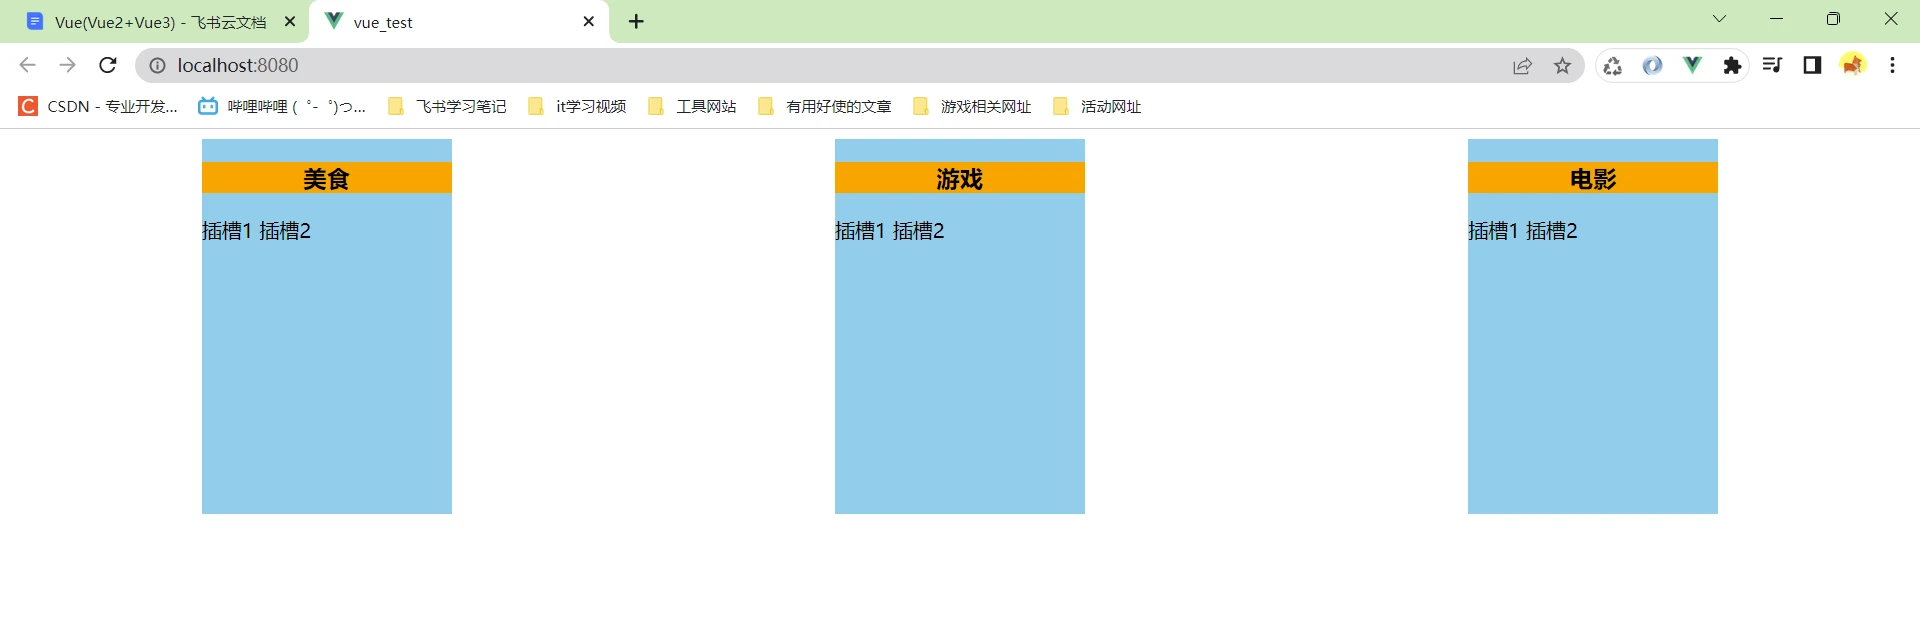The image size is (1920, 635).
Task: Click the browser forward arrow
Action: (x=67, y=66)
